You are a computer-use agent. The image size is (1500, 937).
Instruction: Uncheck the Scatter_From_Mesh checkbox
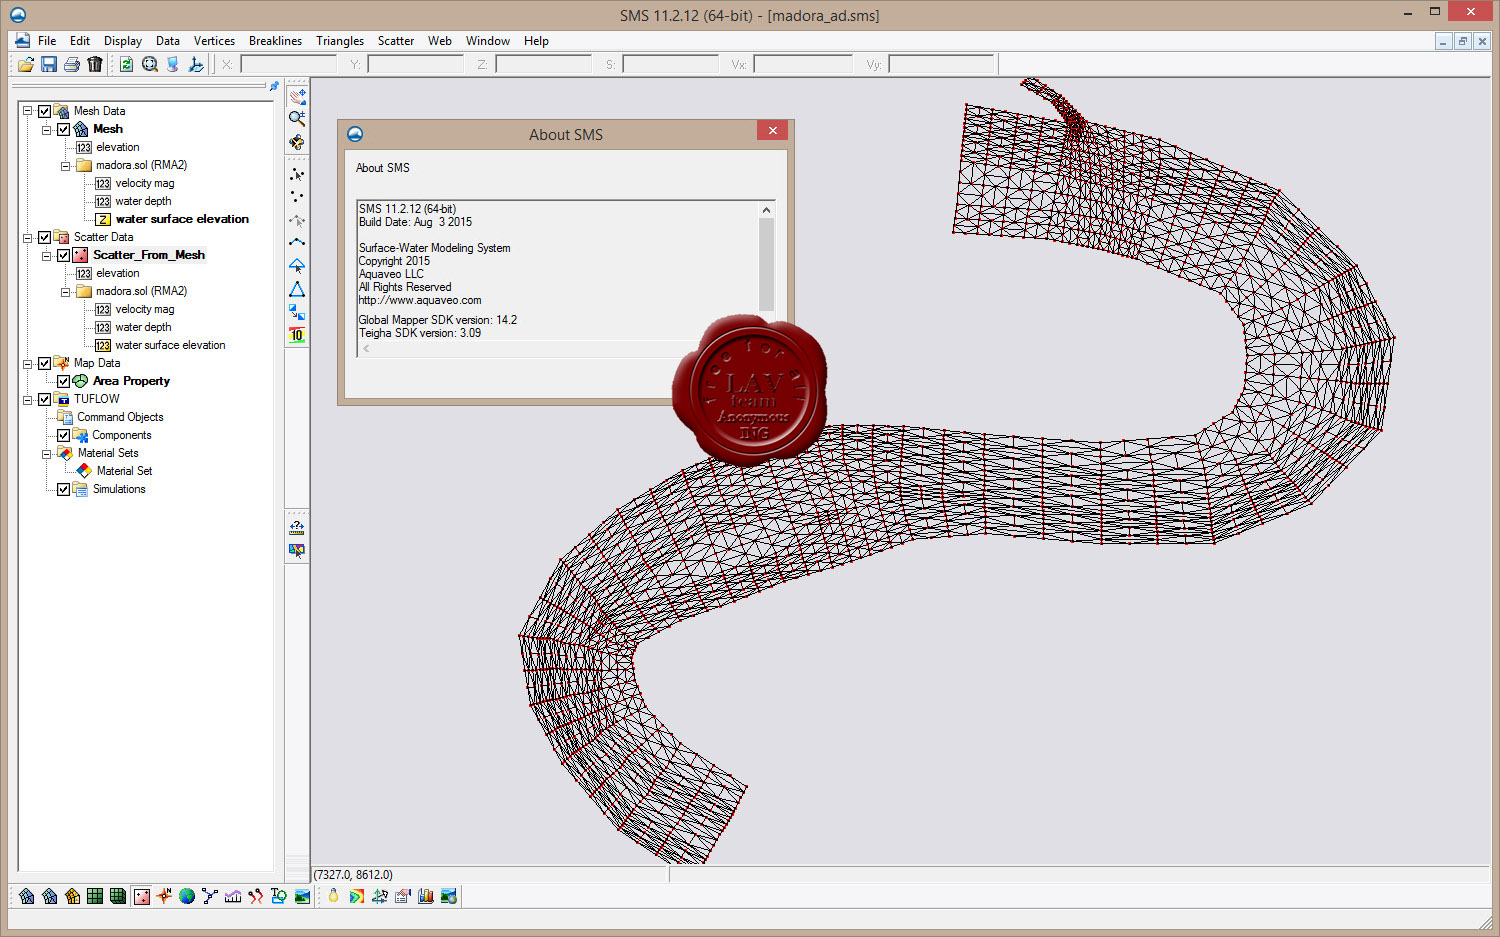64,255
